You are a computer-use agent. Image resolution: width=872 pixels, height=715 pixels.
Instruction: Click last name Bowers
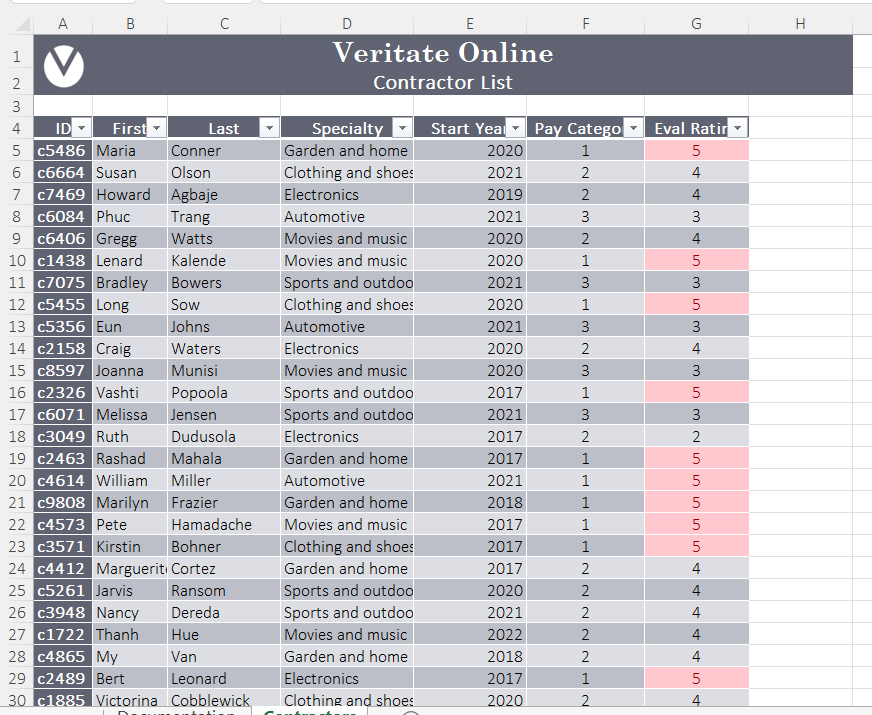224,282
